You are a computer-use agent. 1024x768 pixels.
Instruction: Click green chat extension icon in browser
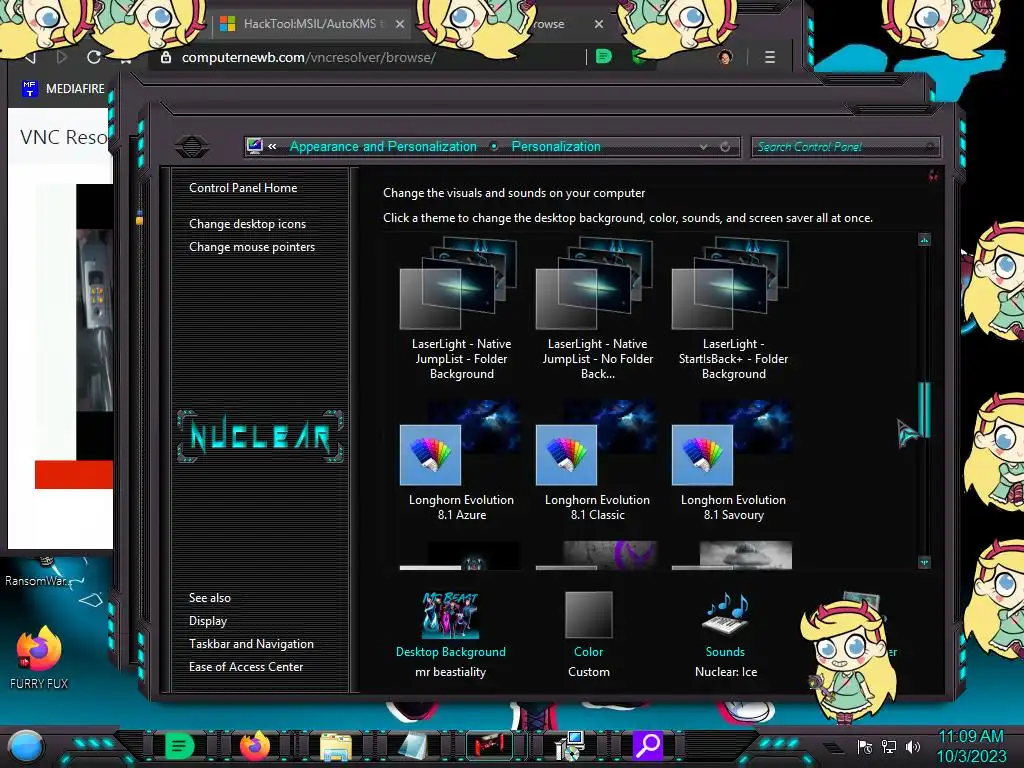click(x=604, y=57)
